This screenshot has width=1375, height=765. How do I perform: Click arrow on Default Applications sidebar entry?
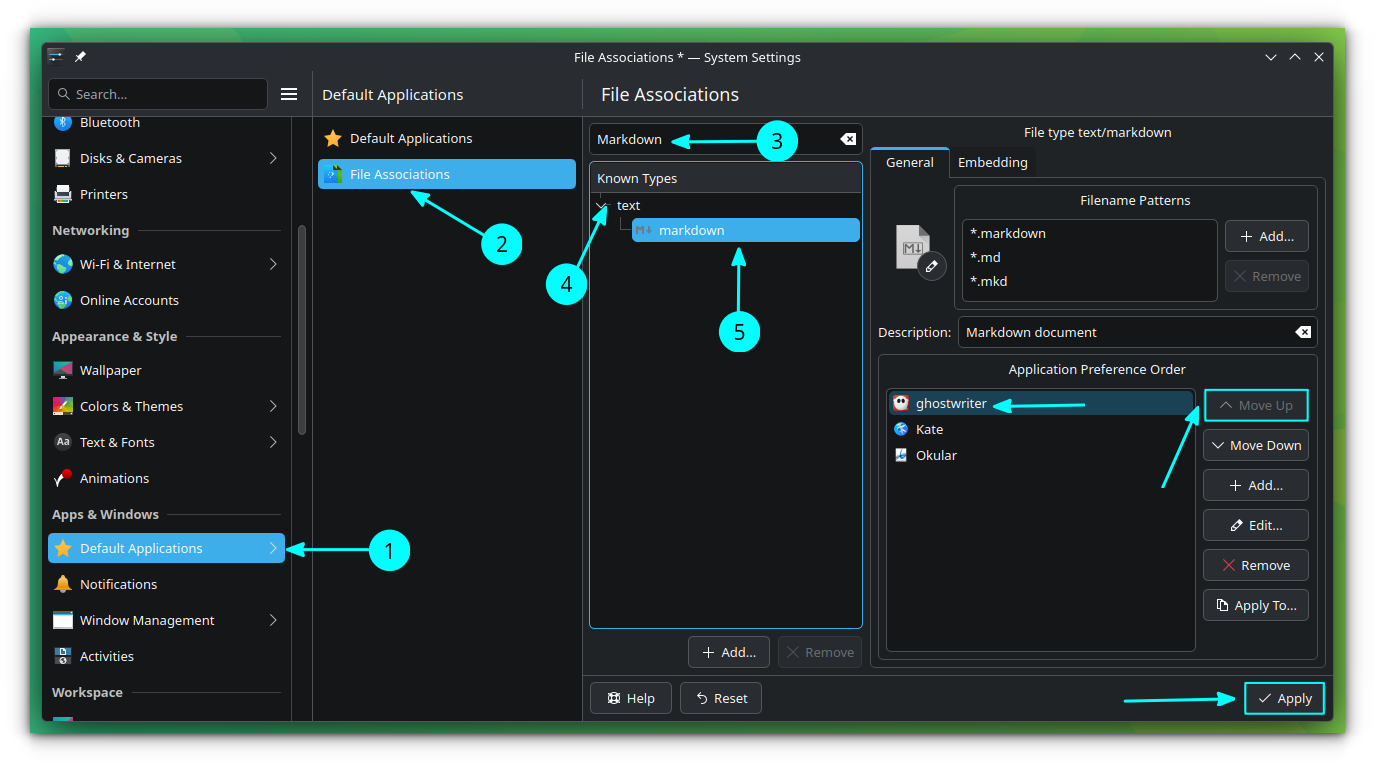[273, 548]
